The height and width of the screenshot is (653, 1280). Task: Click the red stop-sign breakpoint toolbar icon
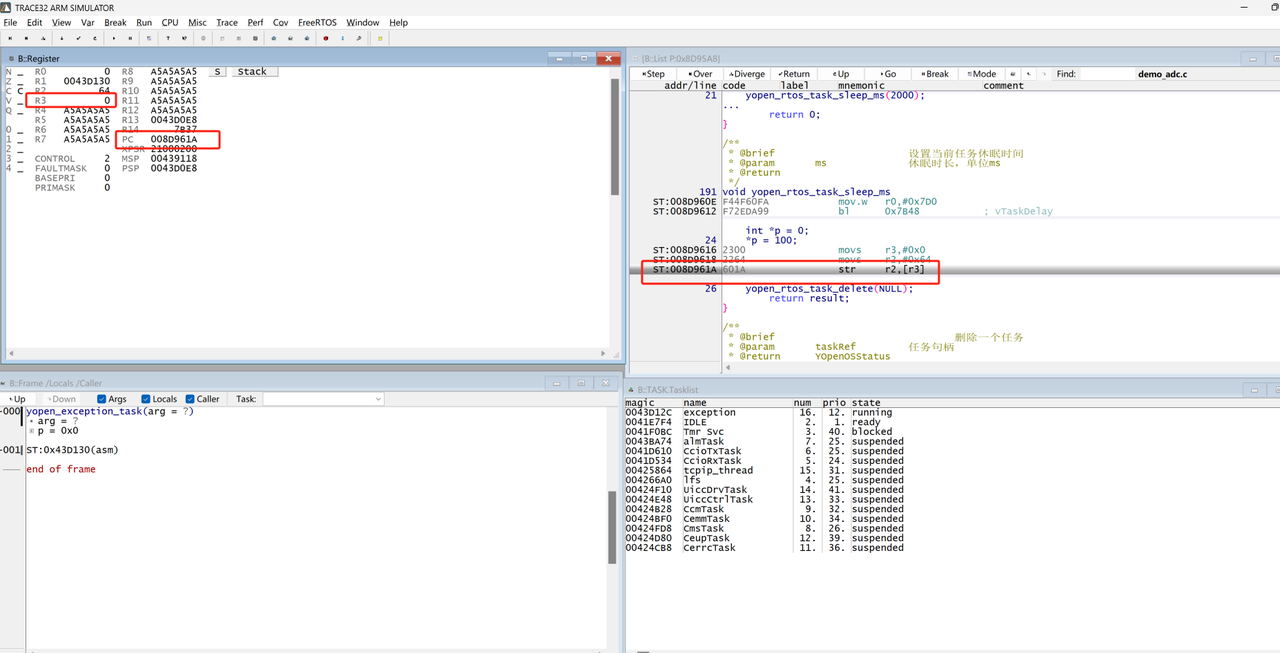point(326,38)
